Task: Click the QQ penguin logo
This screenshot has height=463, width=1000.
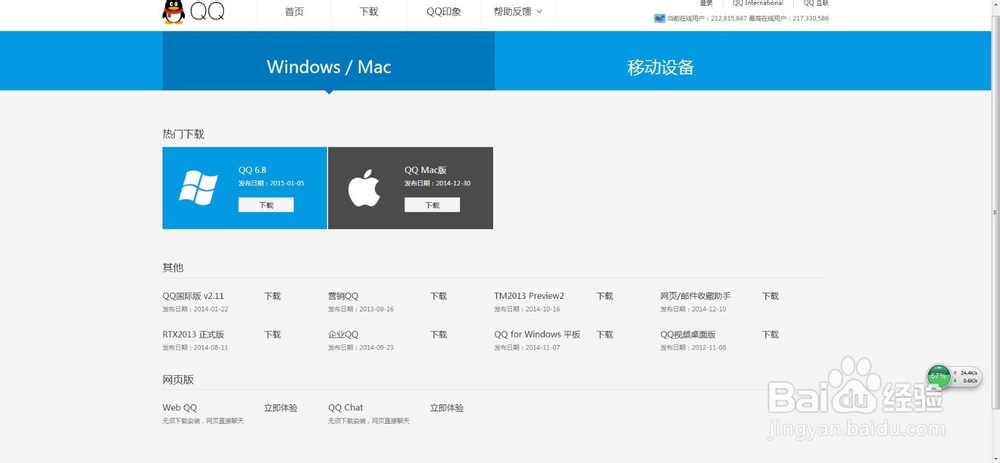Action: pyautogui.click(x=173, y=12)
